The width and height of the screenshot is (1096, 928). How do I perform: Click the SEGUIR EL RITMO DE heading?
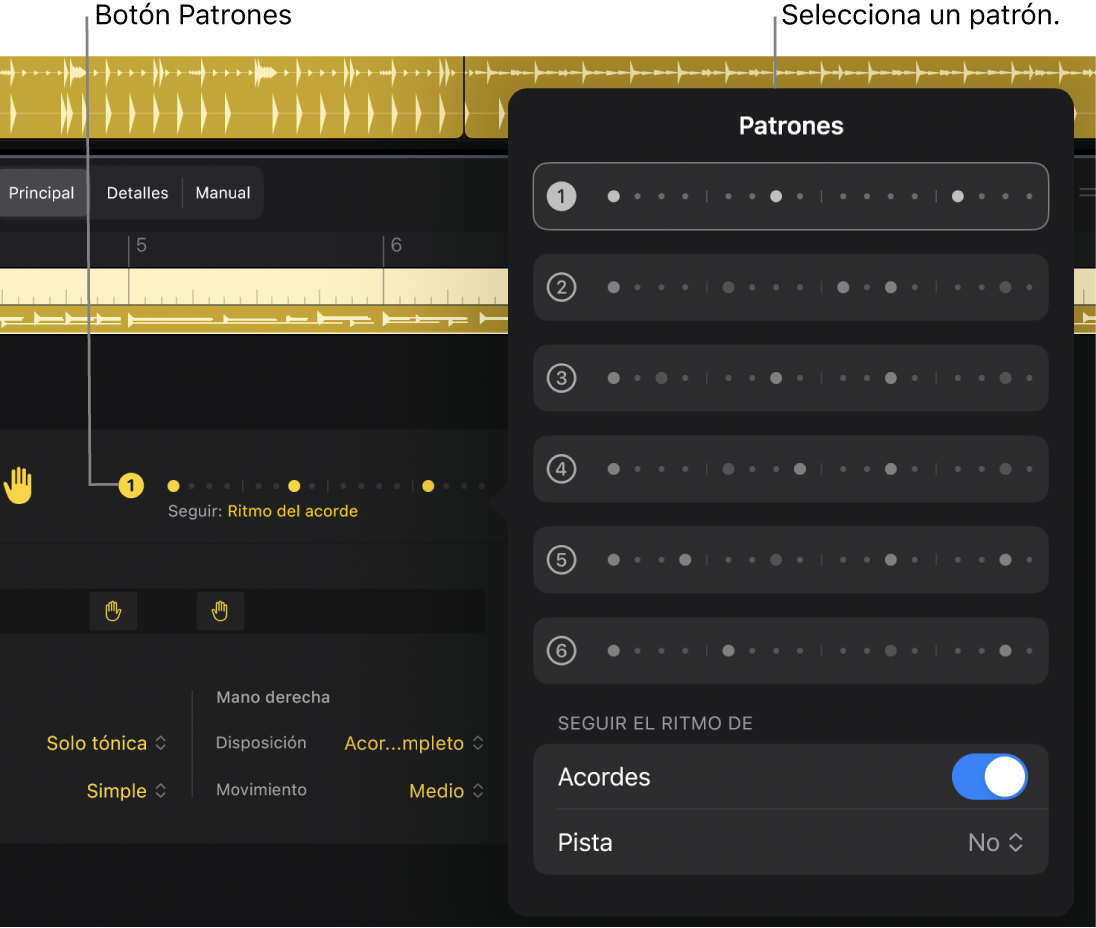coord(655,723)
